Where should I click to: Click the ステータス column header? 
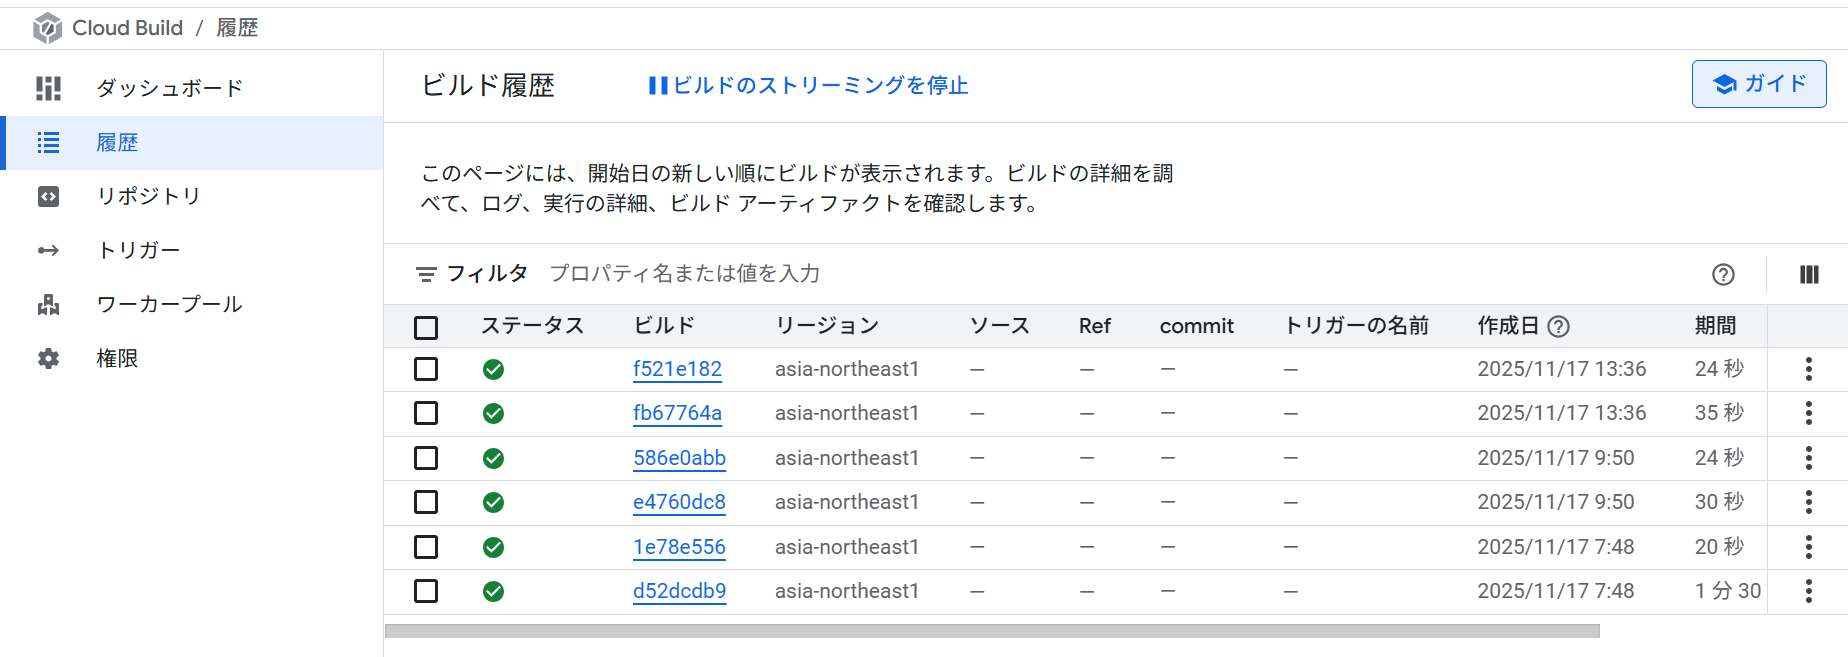pos(532,326)
